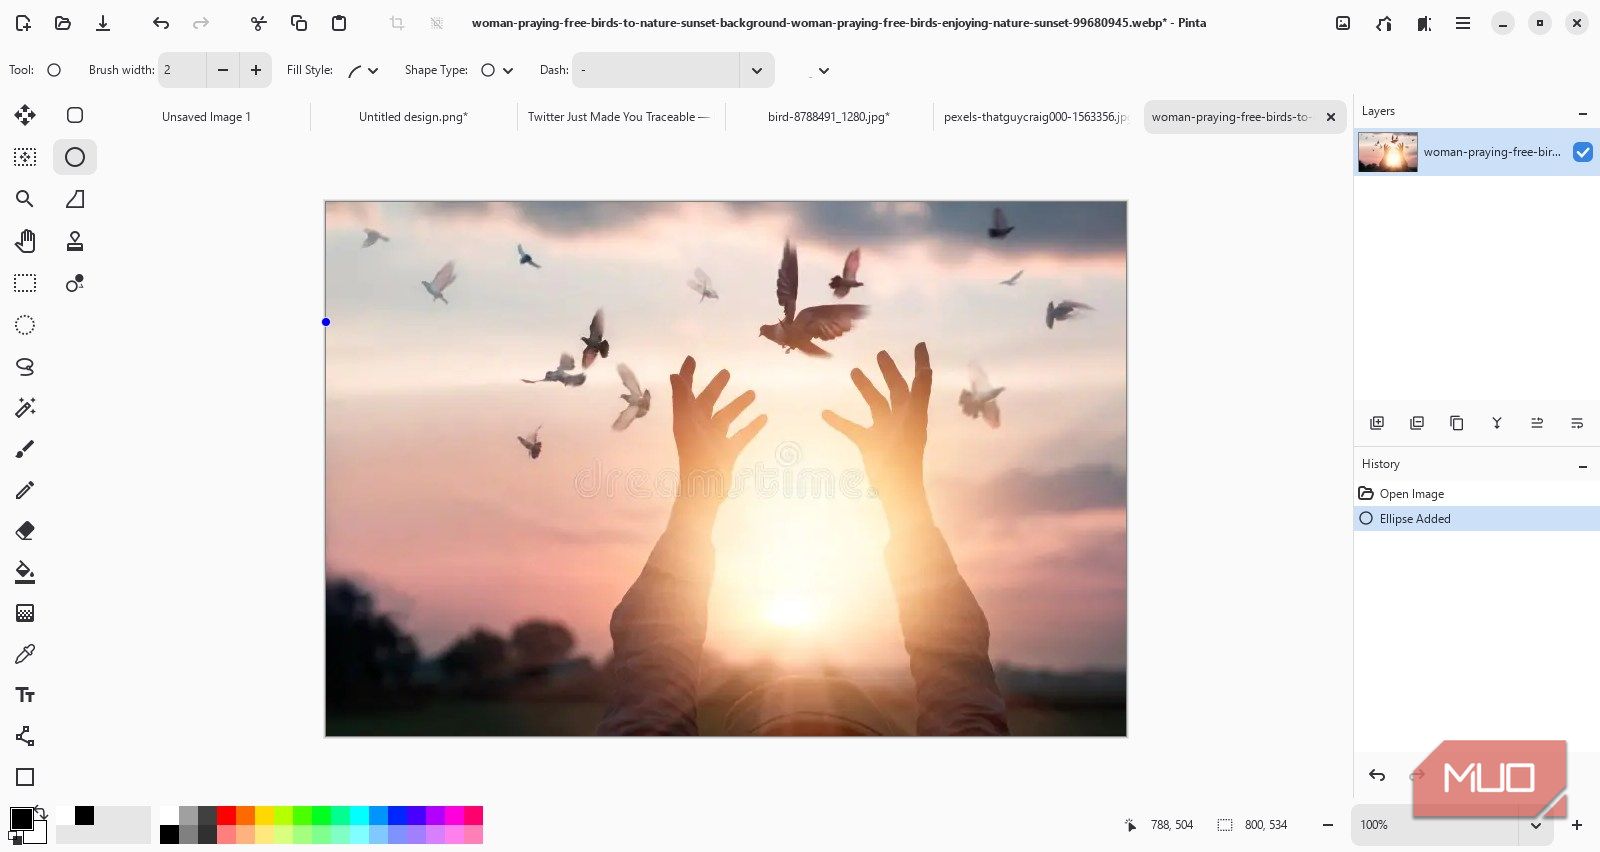
Task: Select the Pan hand tool
Action: (25, 241)
